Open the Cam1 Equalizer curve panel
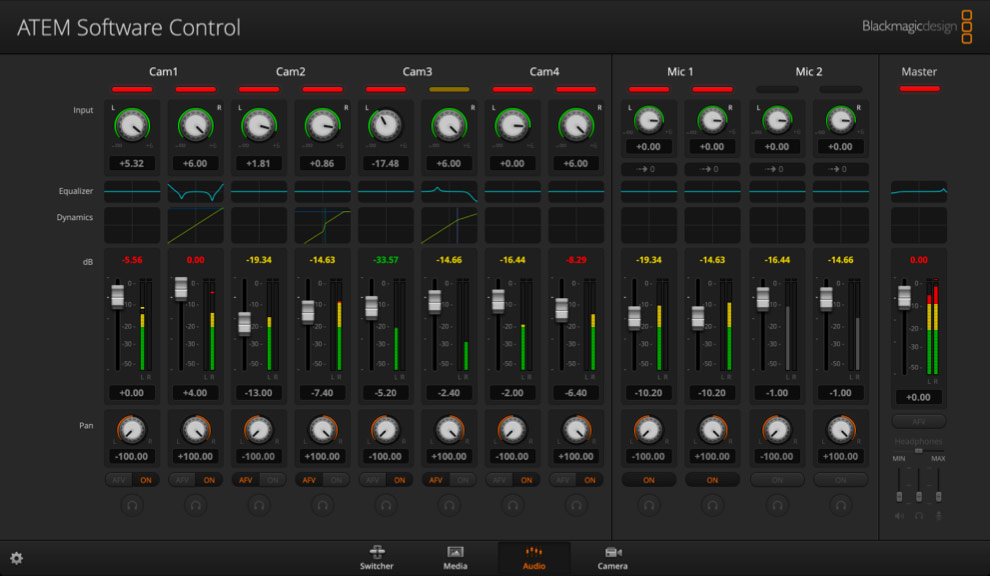This screenshot has width=990, height=576. point(132,190)
